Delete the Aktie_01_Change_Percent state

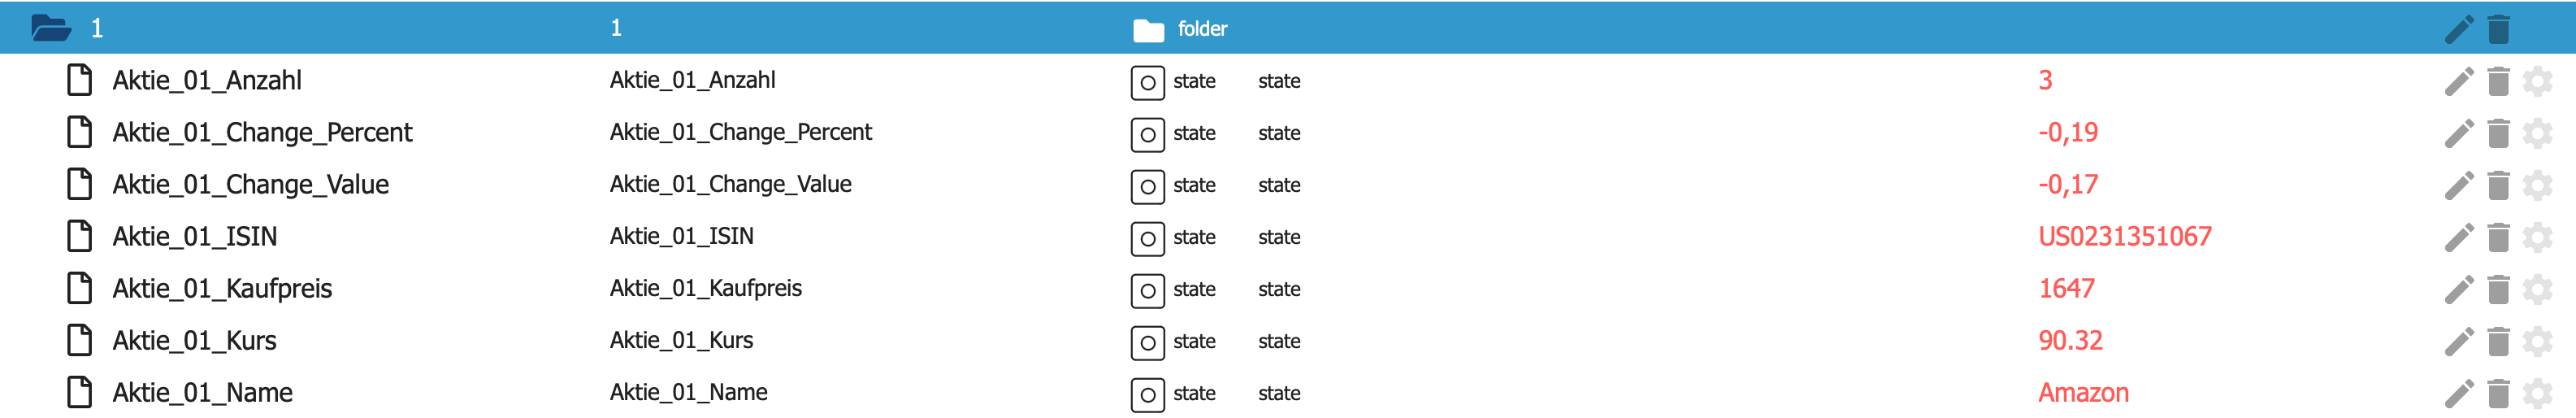(2498, 133)
